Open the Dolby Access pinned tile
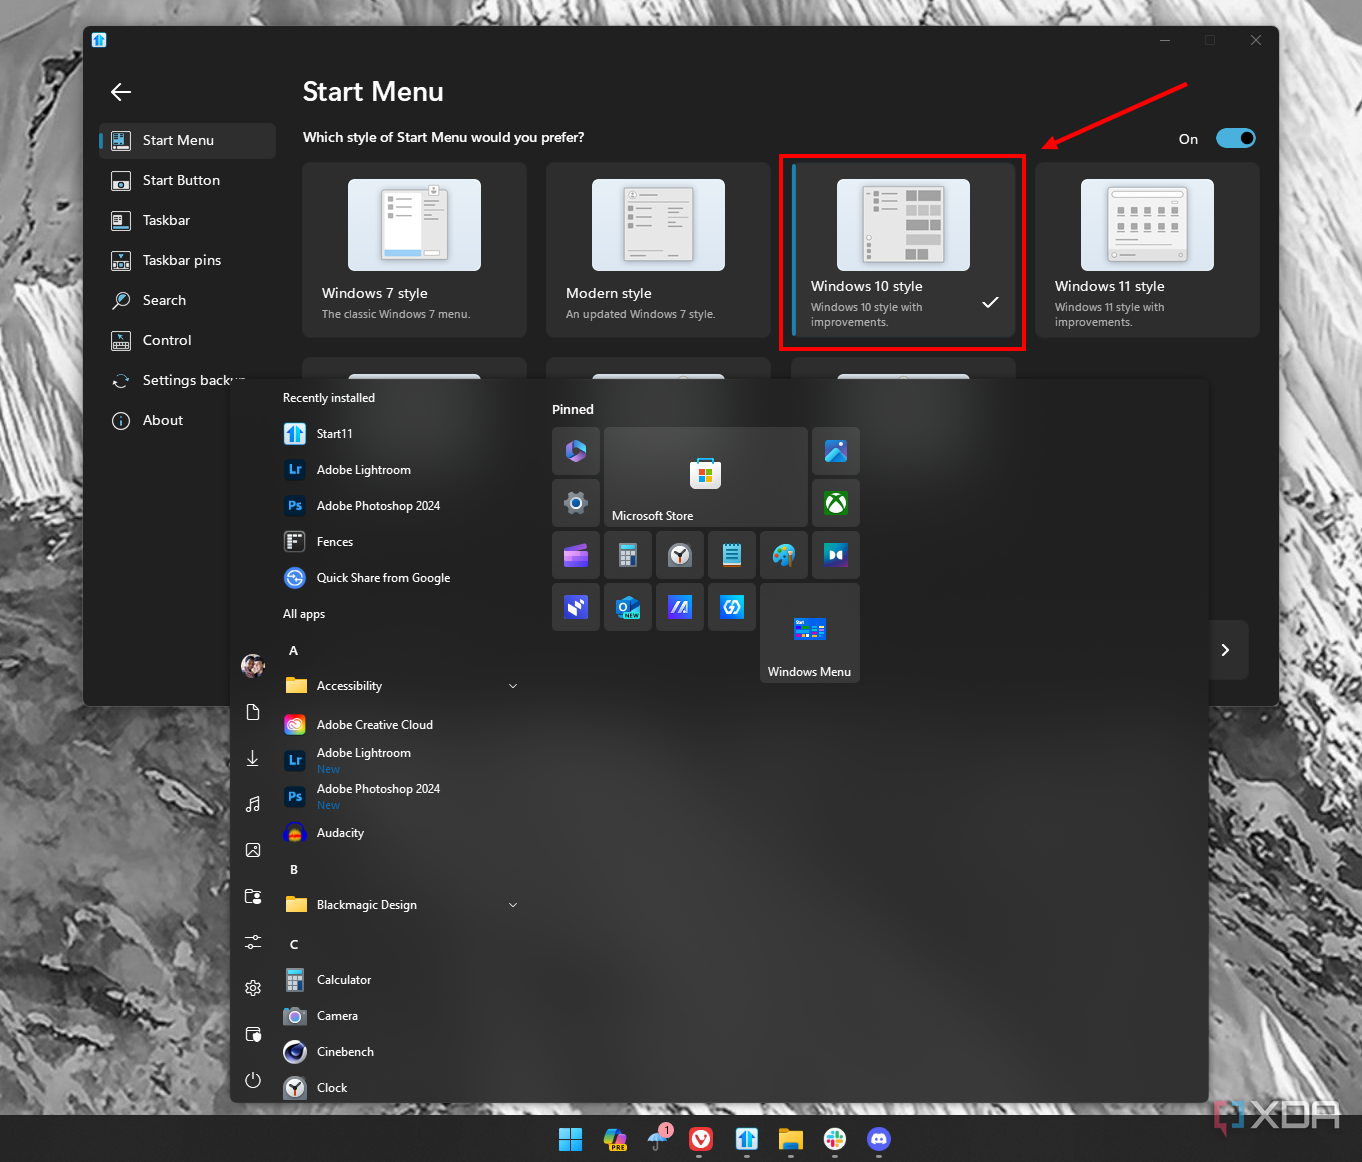1362x1162 pixels. click(836, 555)
